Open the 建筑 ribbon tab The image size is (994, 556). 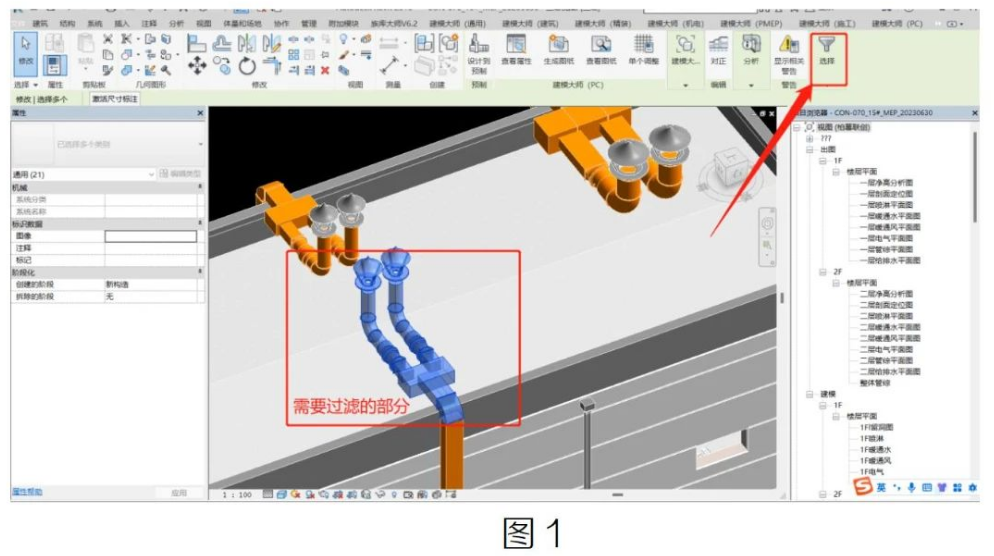click(40, 23)
